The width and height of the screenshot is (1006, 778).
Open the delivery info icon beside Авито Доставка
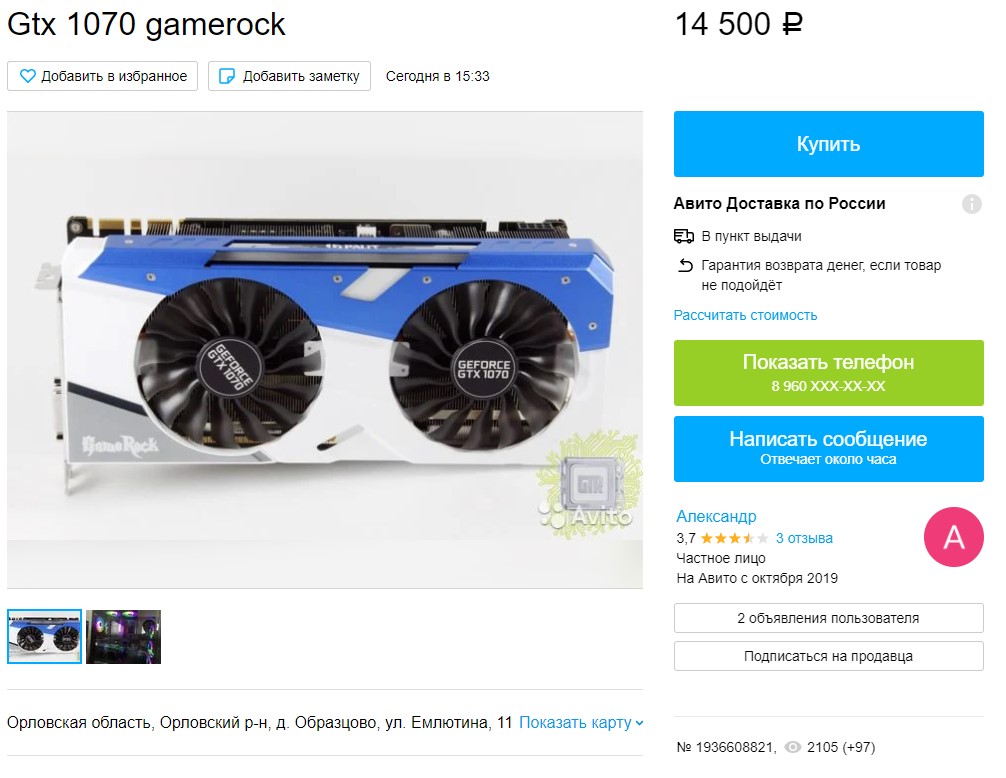click(971, 204)
